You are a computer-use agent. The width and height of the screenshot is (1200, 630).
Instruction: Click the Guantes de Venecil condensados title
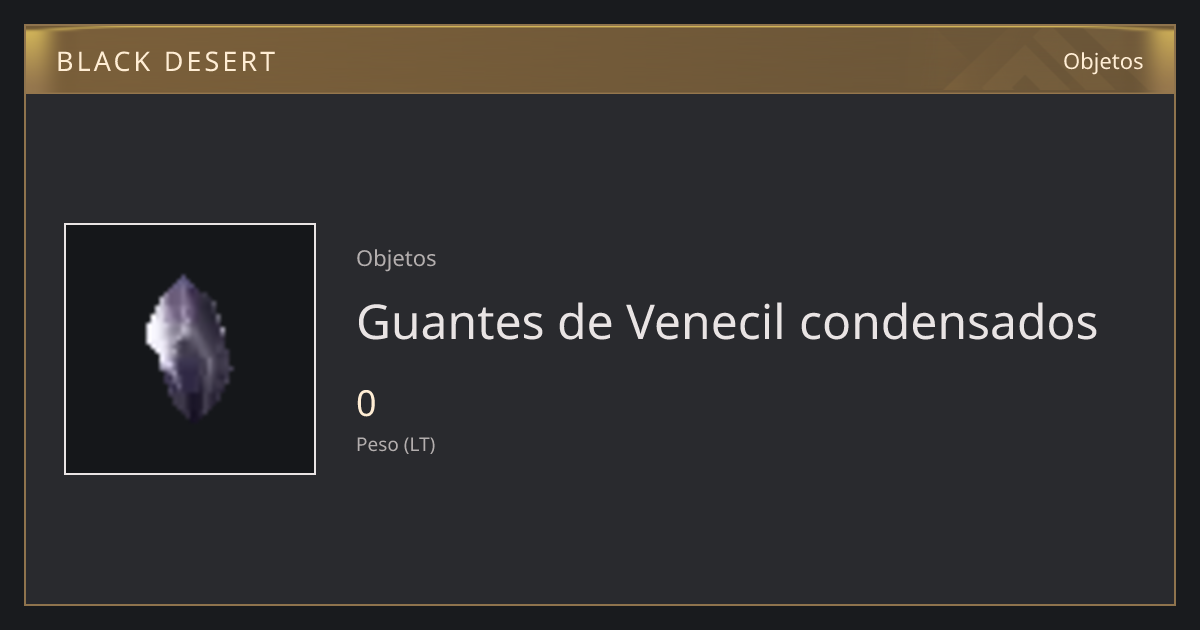pyautogui.click(x=727, y=322)
